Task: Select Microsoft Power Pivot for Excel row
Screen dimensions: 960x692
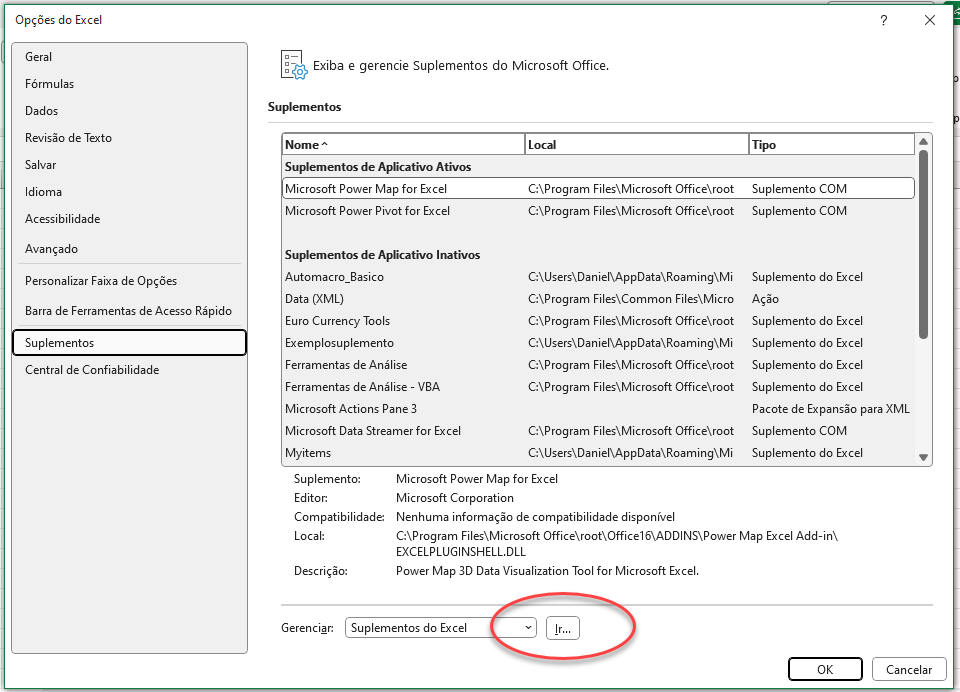Action: click(x=598, y=211)
